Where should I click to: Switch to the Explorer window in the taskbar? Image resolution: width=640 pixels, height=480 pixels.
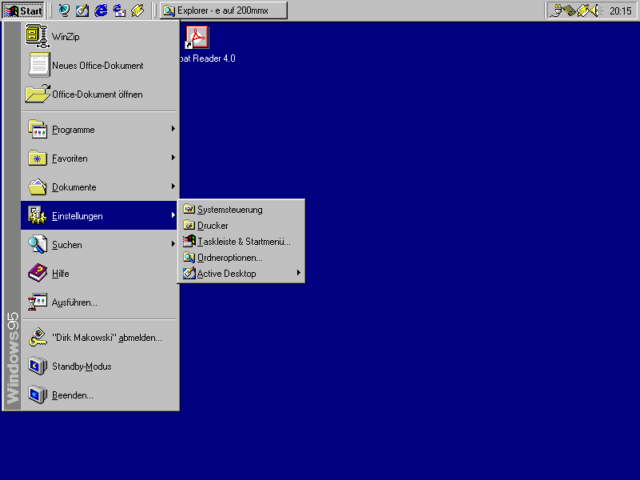pyautogui.click(x=224, y=10)
